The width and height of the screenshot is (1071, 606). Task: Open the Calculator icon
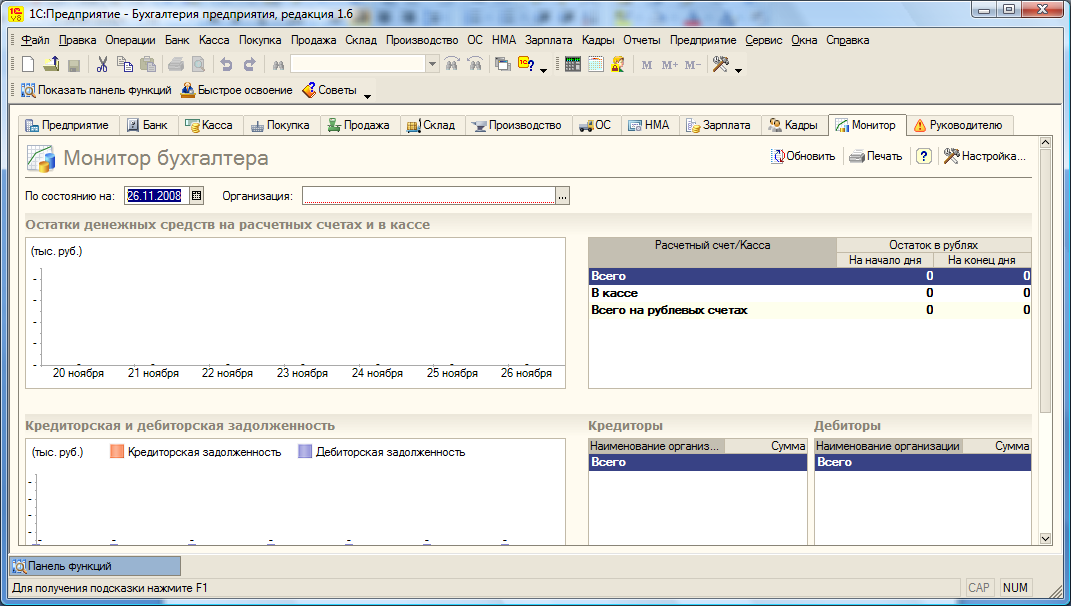(x=573, y=64)
